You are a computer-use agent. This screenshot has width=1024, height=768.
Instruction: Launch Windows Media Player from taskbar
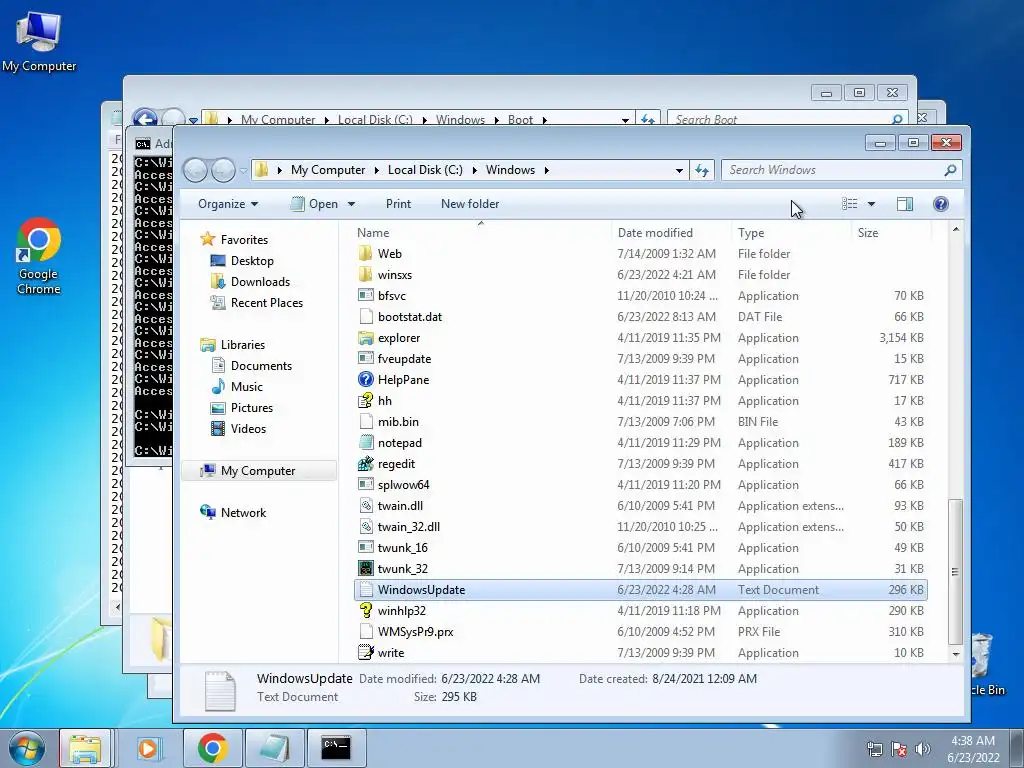(148, 748)
